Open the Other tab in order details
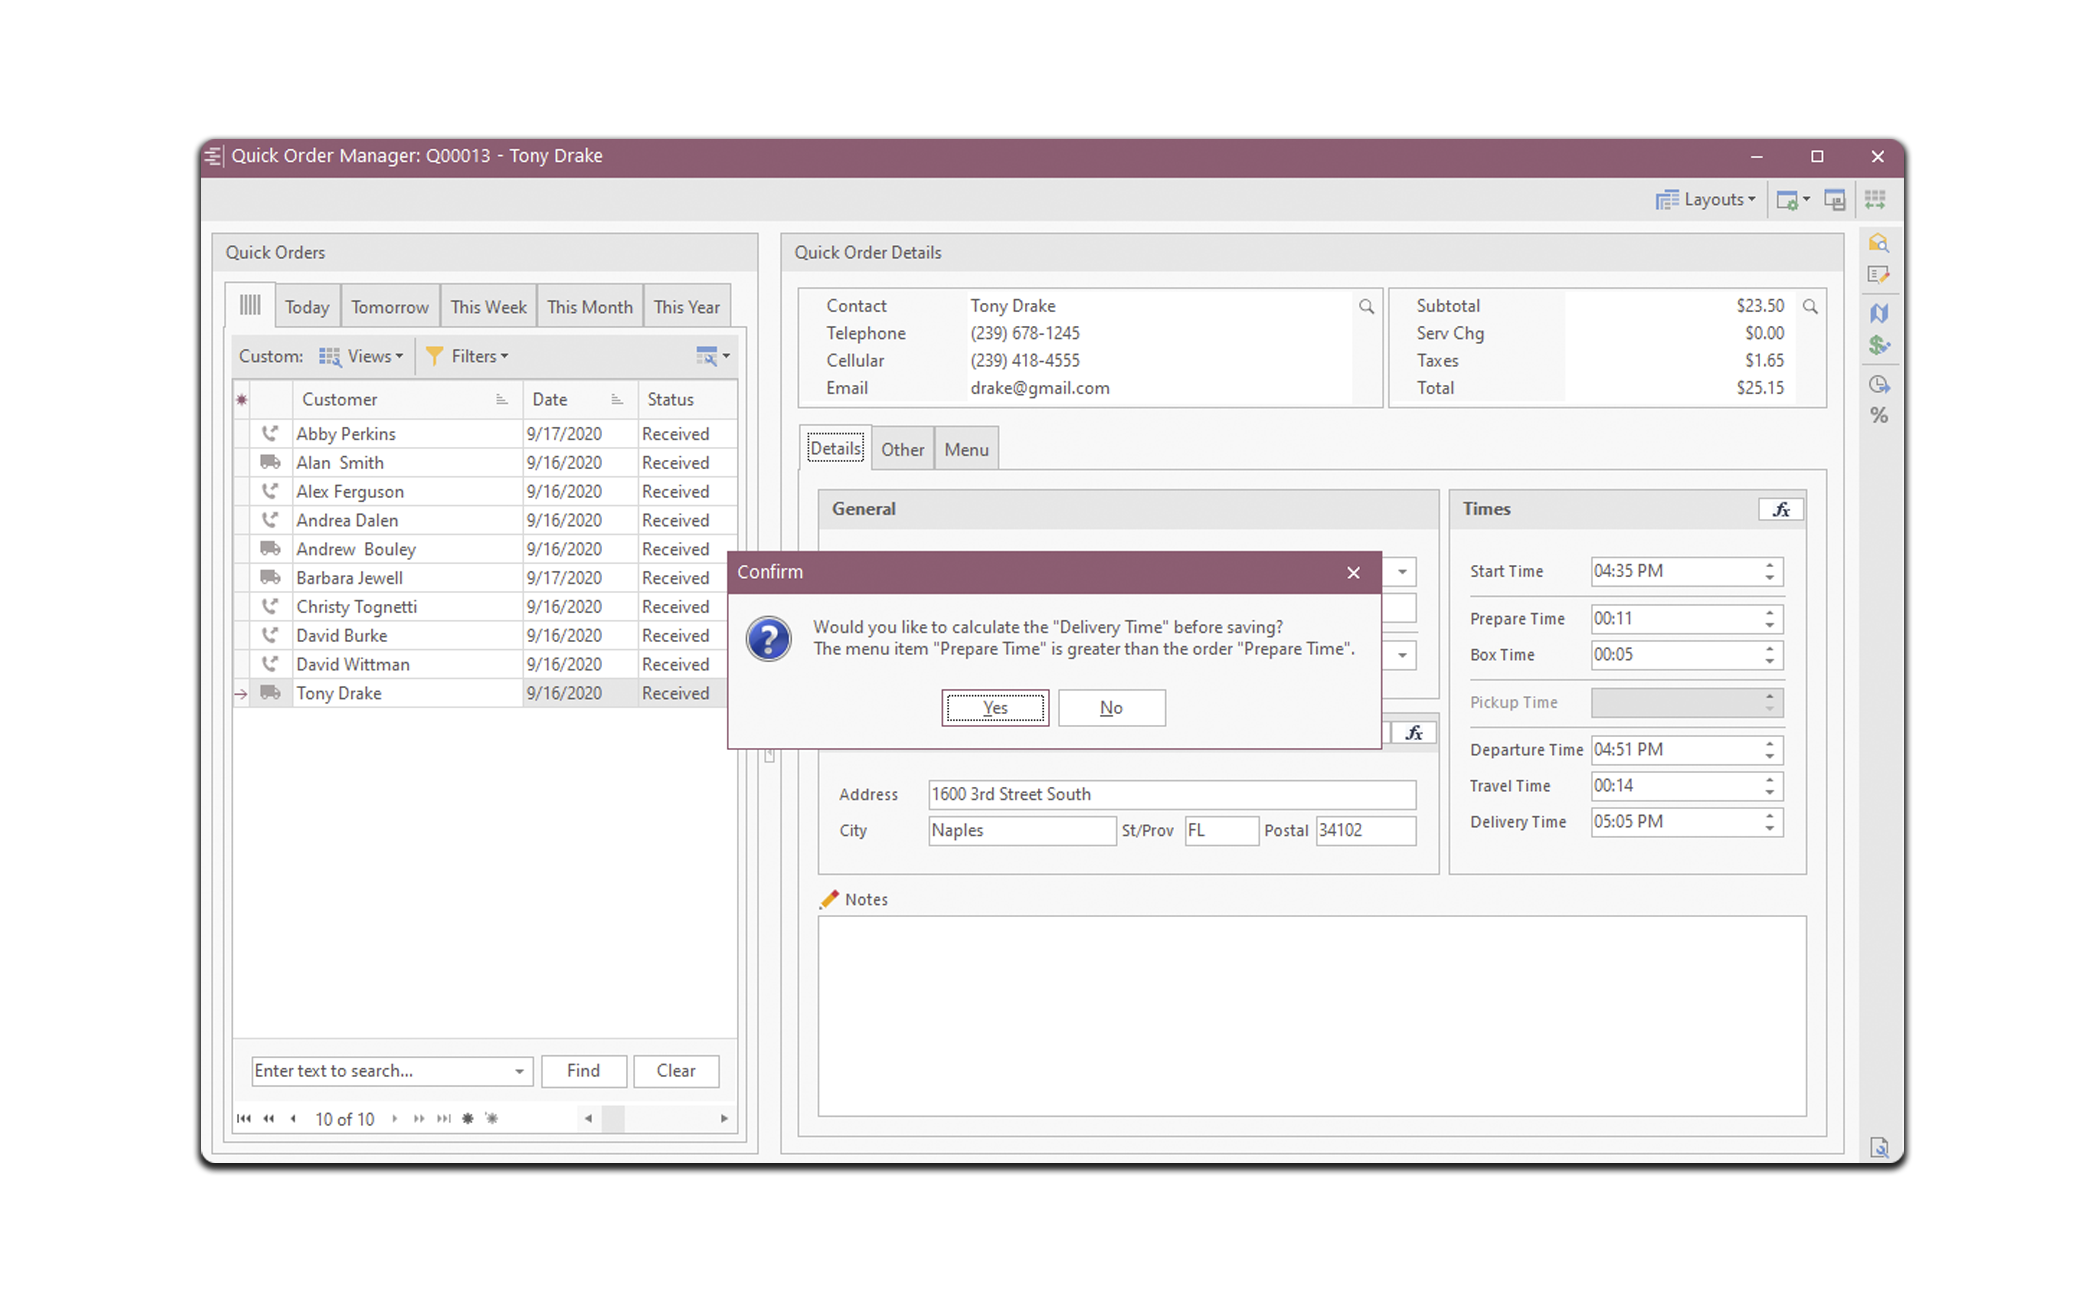The width and height of the screenshot is (2100, 1300). [902, 449]
